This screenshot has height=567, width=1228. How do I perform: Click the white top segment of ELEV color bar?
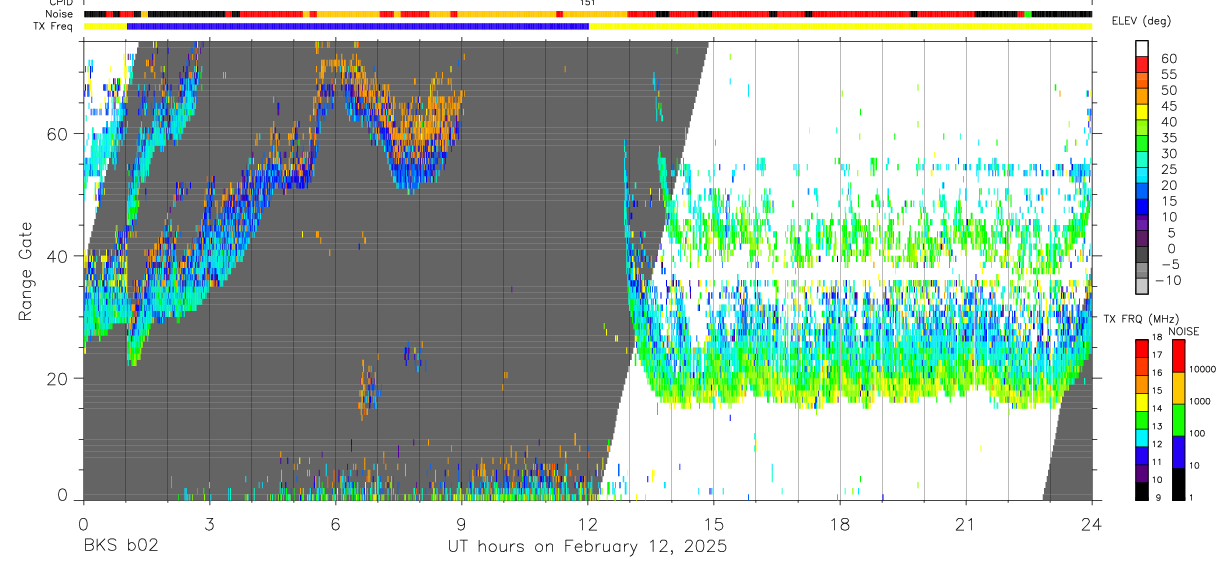click(1142, 49)
